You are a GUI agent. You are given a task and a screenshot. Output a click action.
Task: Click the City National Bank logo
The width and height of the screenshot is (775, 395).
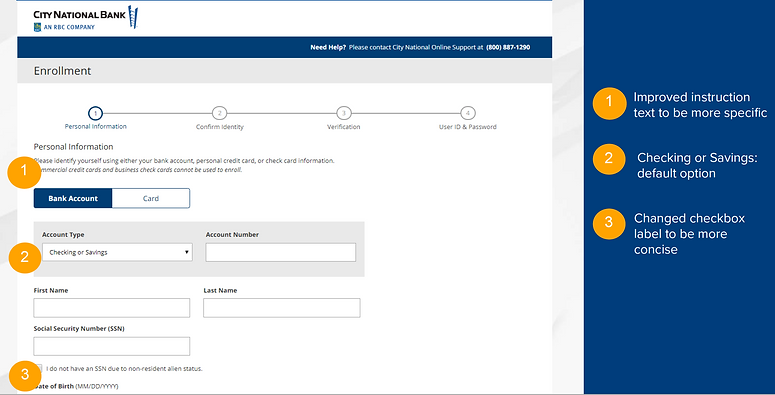pyautogui.click(x=86, y=18)
